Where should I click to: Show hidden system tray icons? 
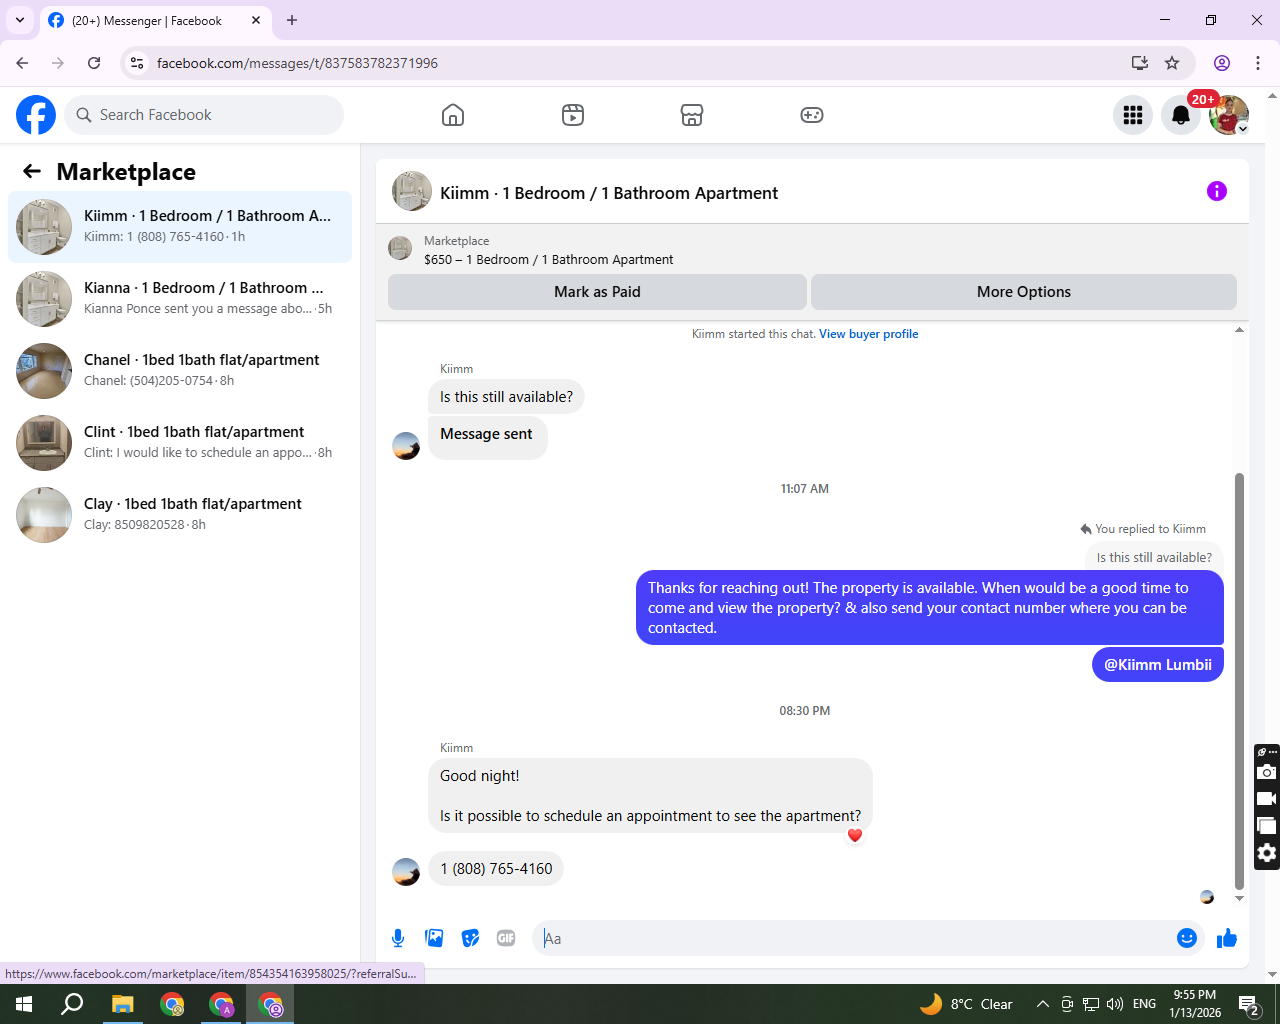(1042, 1004)
